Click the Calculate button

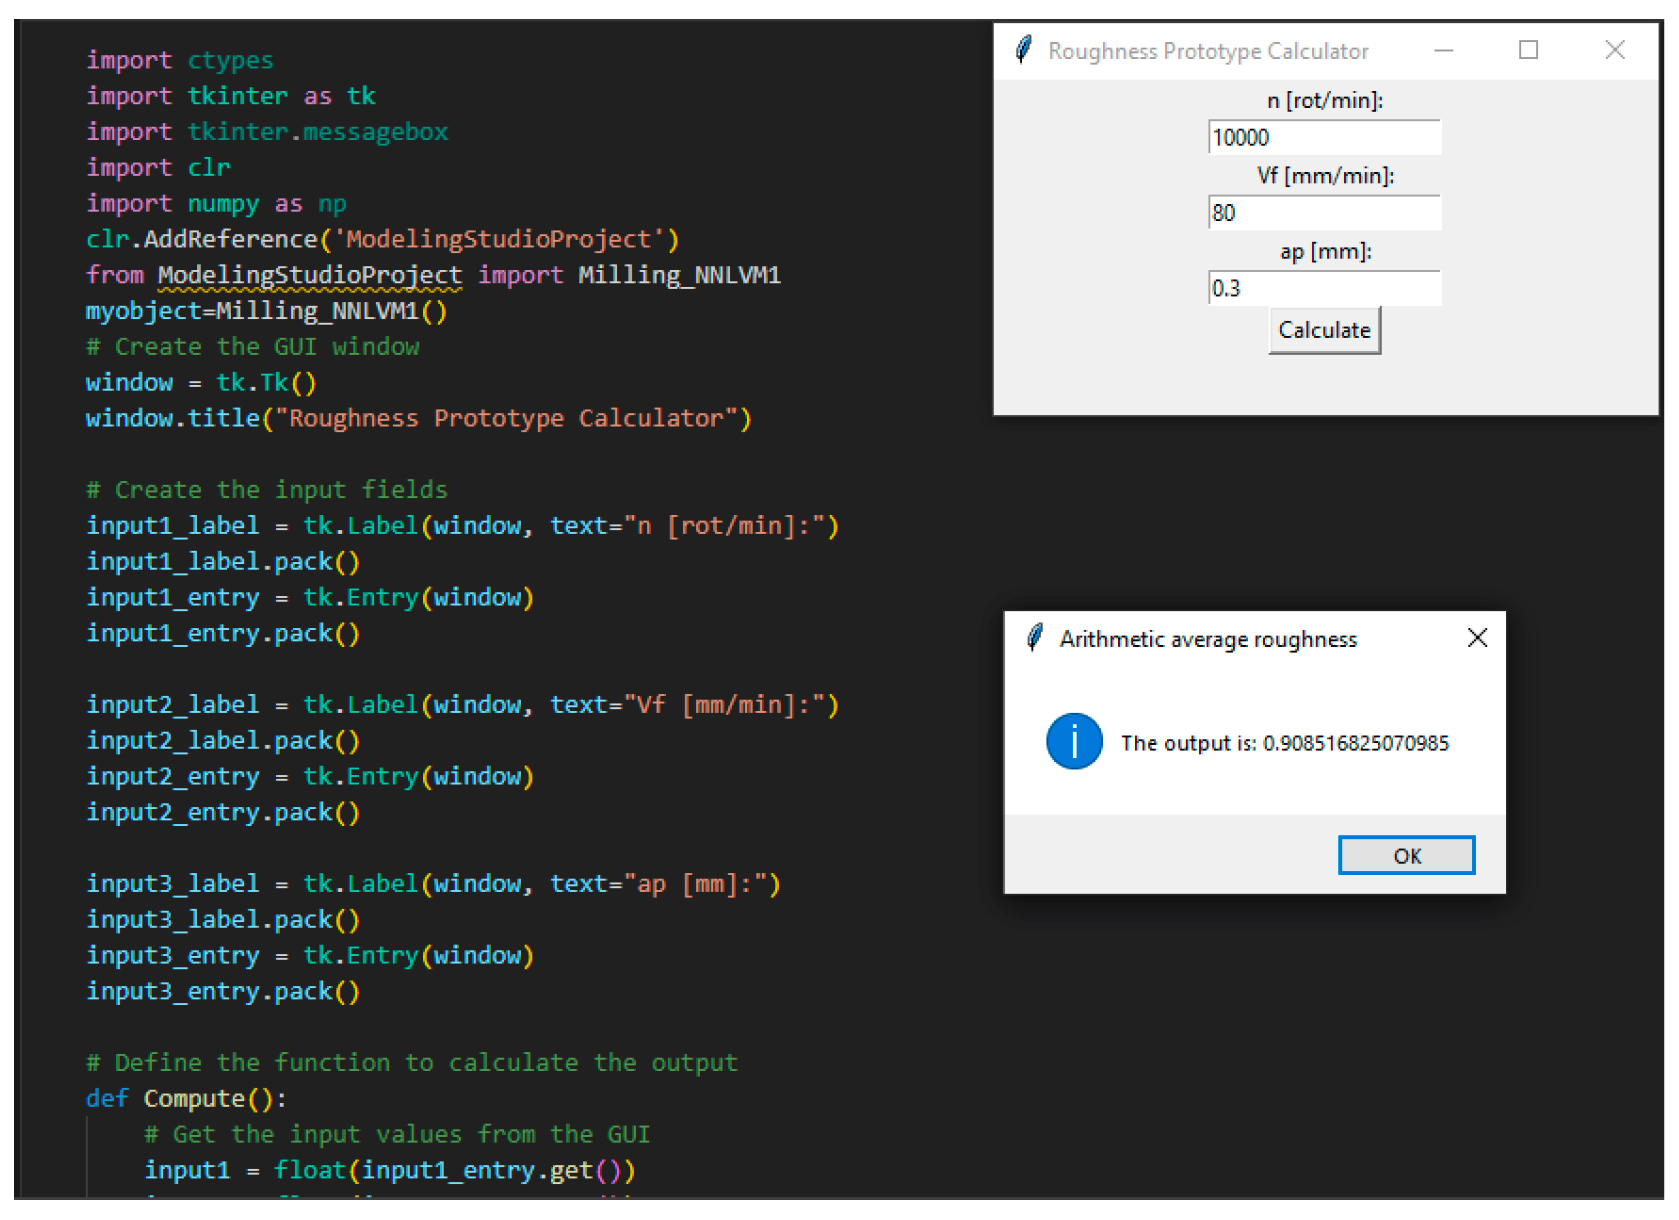coord(1324,330)
